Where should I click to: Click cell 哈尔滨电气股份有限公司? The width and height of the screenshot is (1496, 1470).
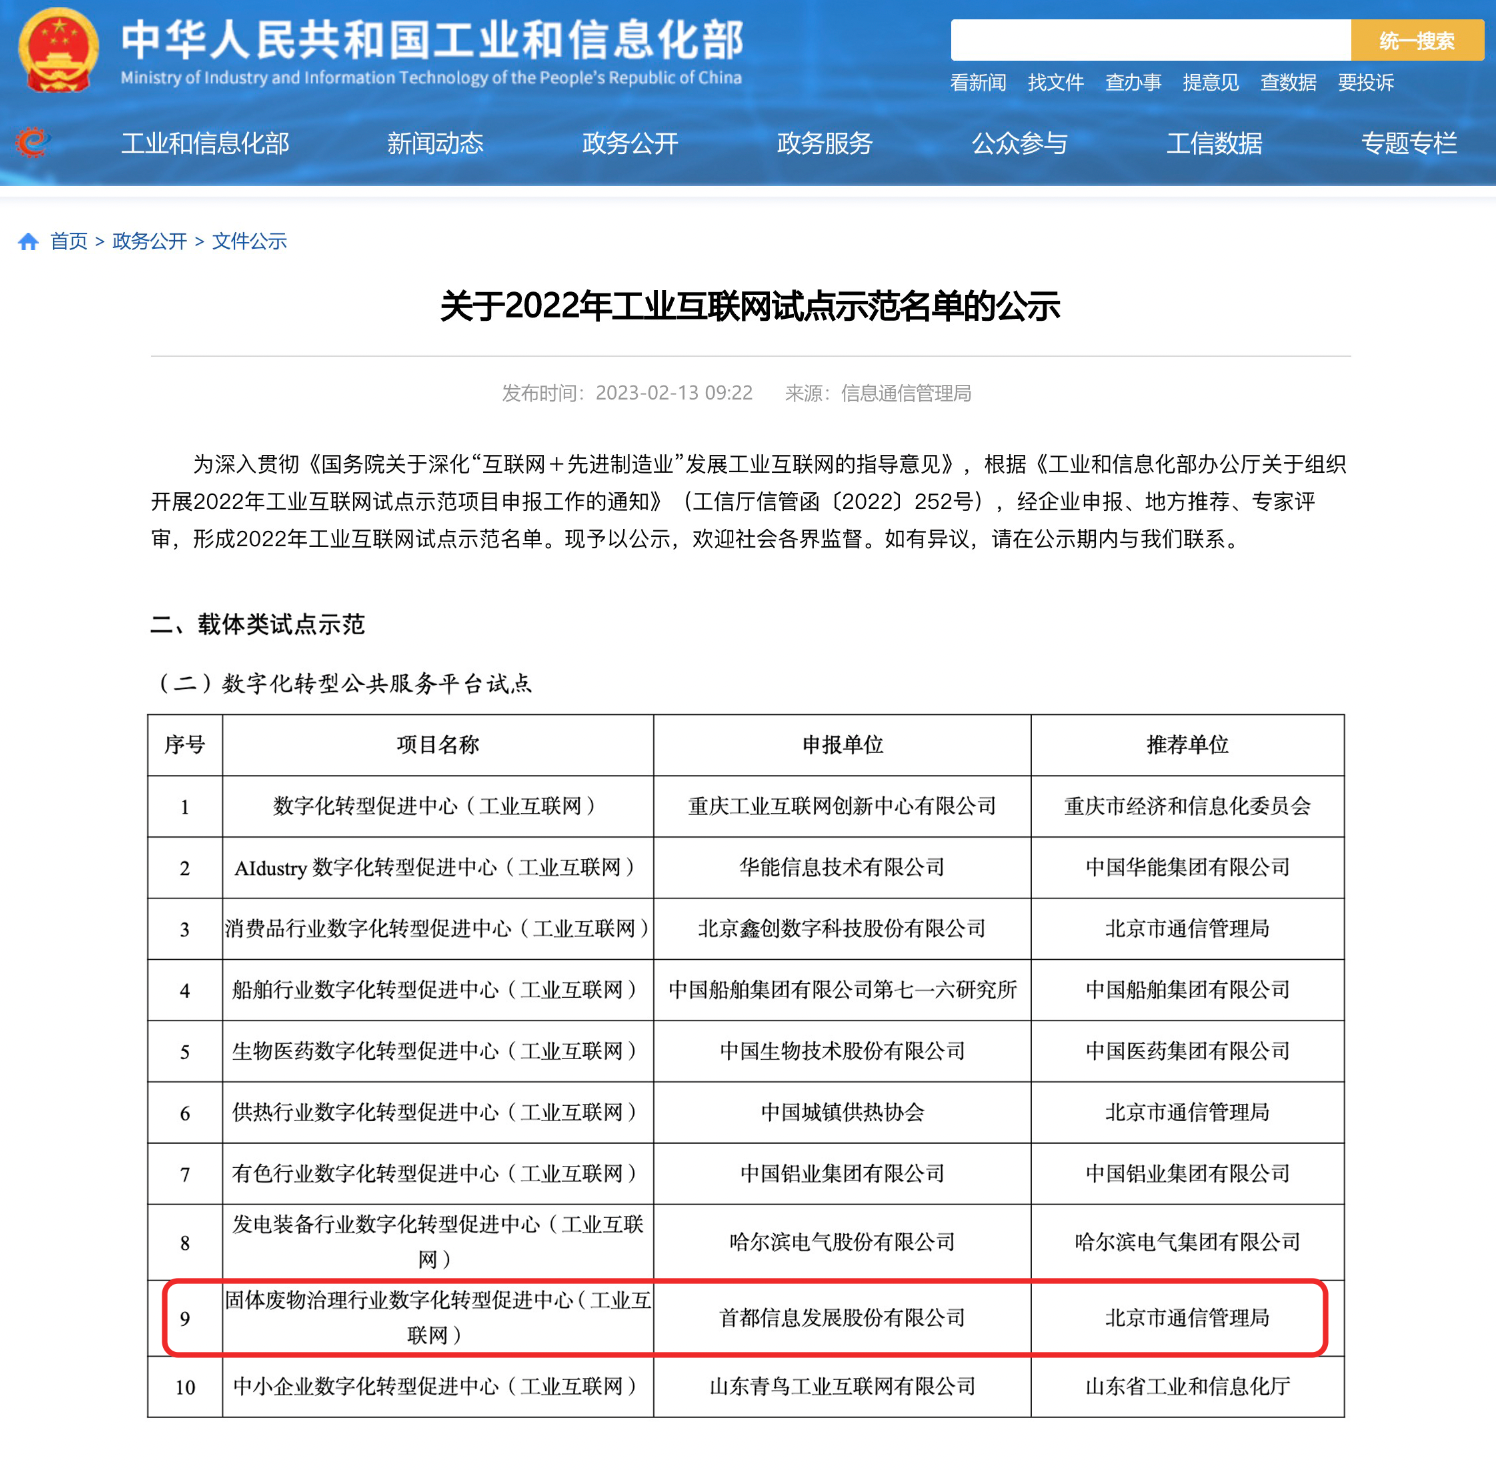click(842, 1242)
